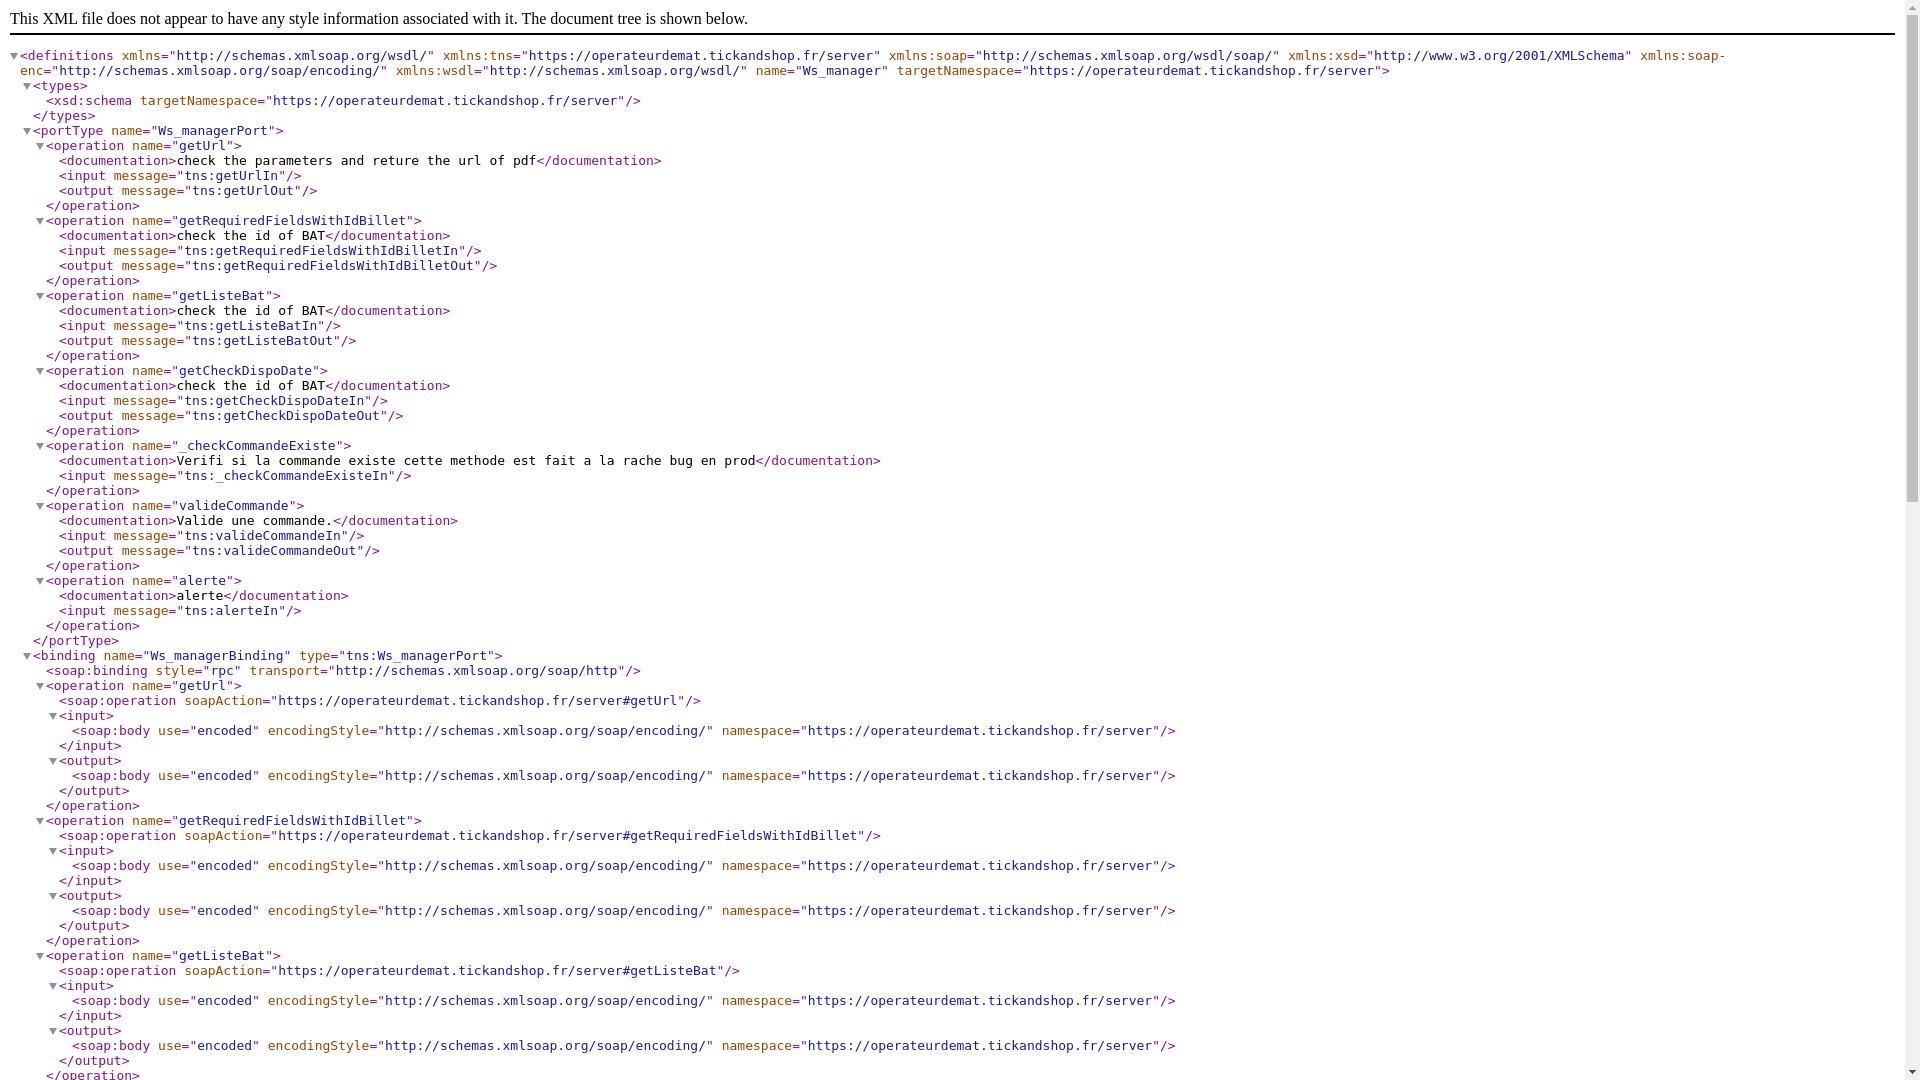
Task: Collapse the first getUrl operation under portType
Action: click(x=40, y=146)
